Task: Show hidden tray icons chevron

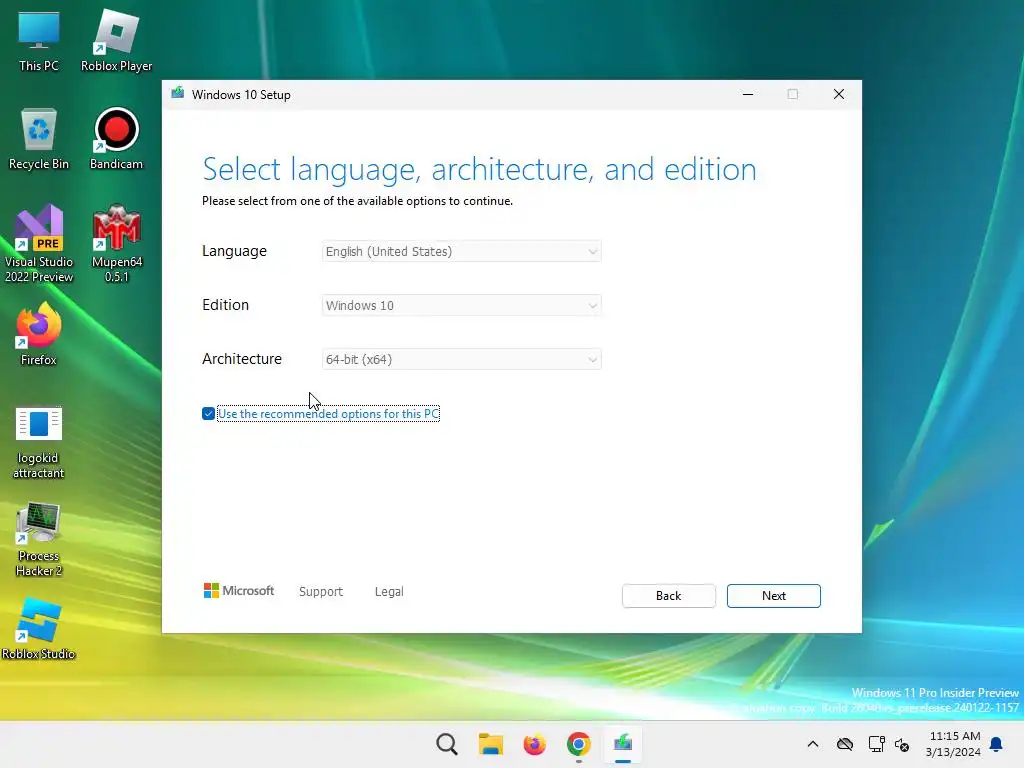Action: point(812,744)
